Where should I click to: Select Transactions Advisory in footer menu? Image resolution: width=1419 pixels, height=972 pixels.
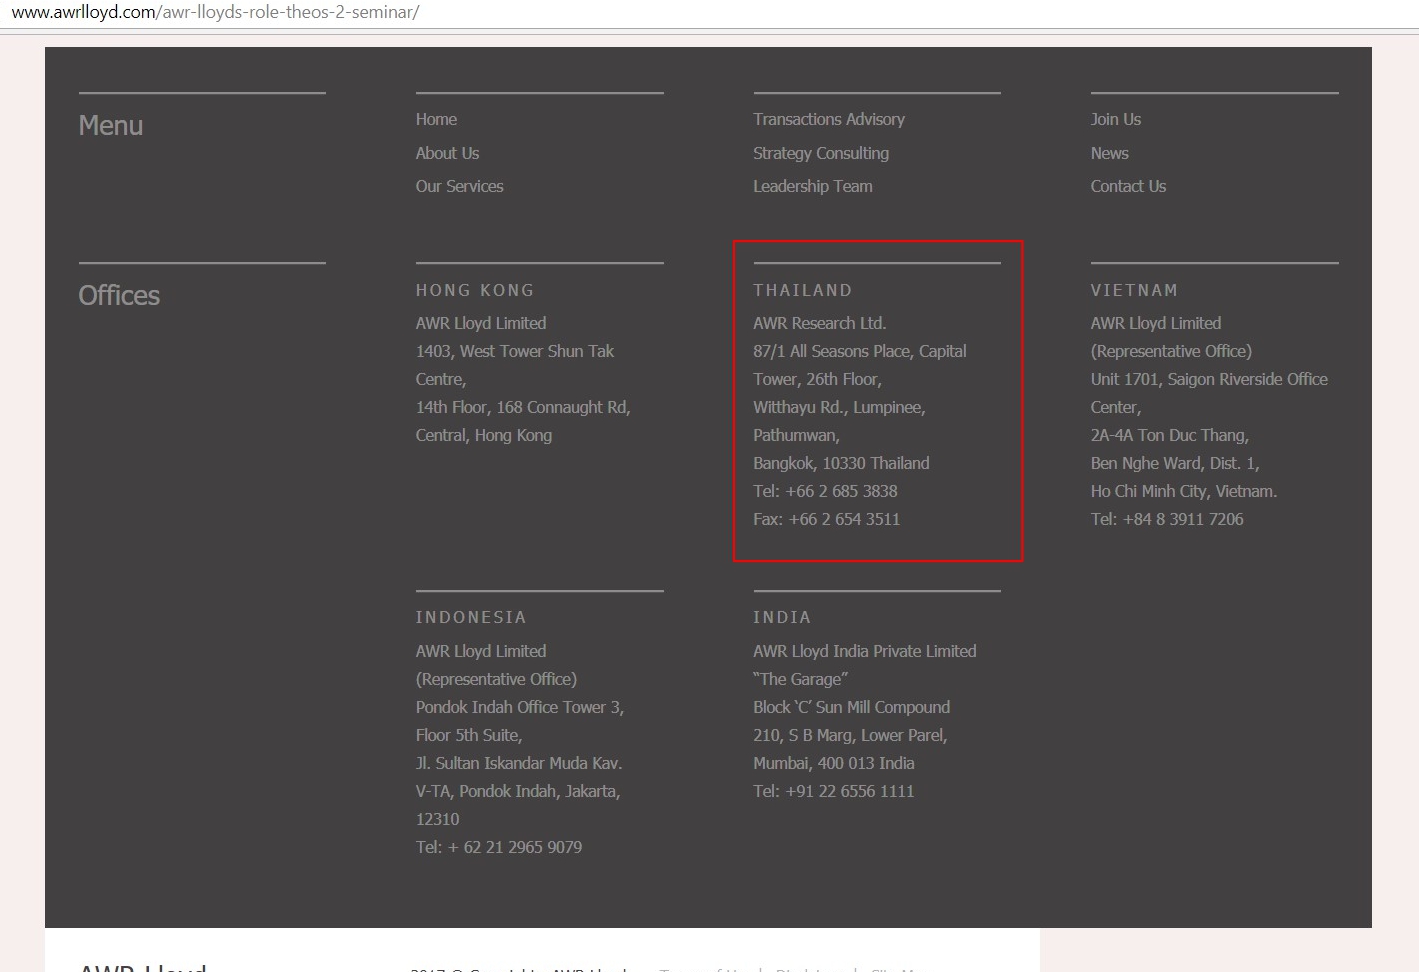point(828,119)
